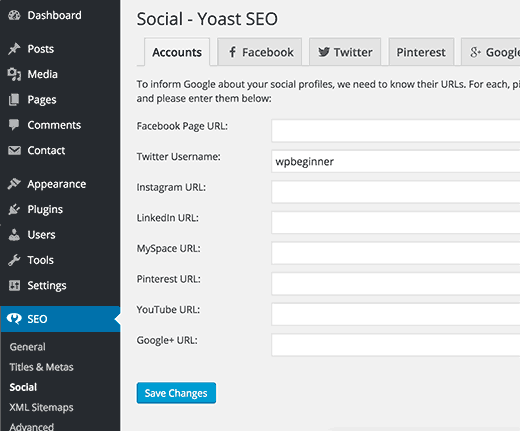The height and width of the screenshot is (431, 520).
Task: Click the Pages icon in sidebar
Action: [x=14, y=100]
